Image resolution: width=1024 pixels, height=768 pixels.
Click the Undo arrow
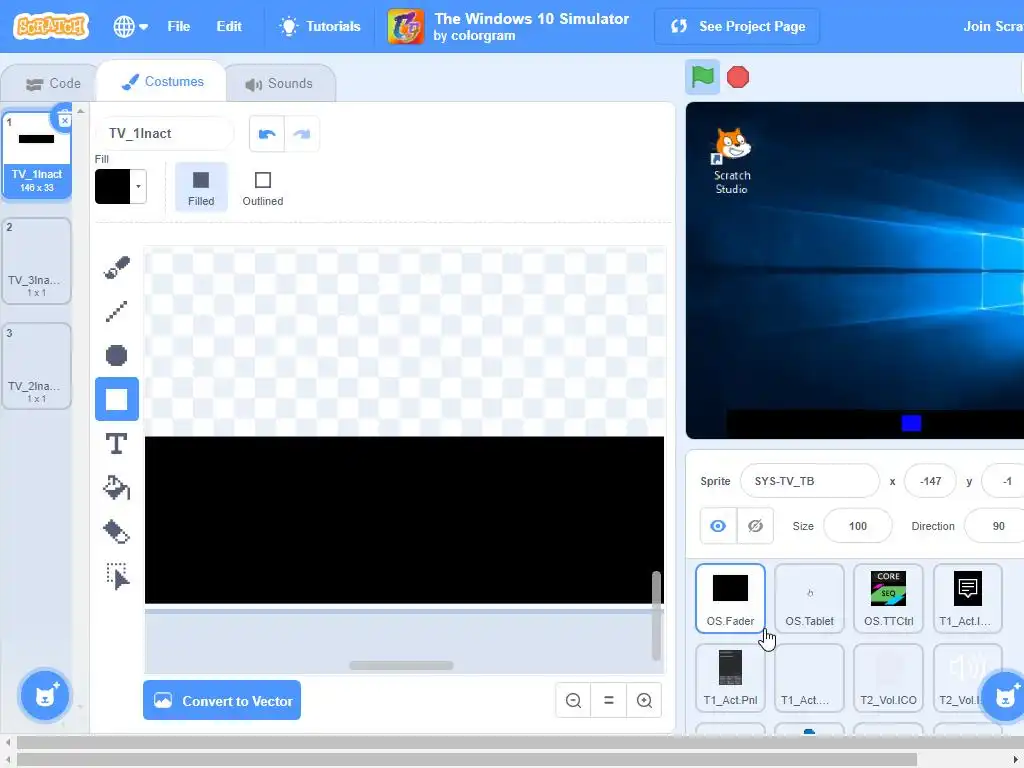267,134
